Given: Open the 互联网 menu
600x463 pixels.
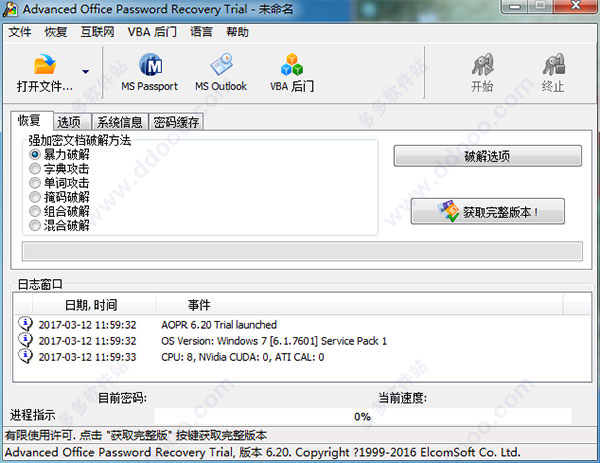Looking at the screenshot, I should point(98,32).
